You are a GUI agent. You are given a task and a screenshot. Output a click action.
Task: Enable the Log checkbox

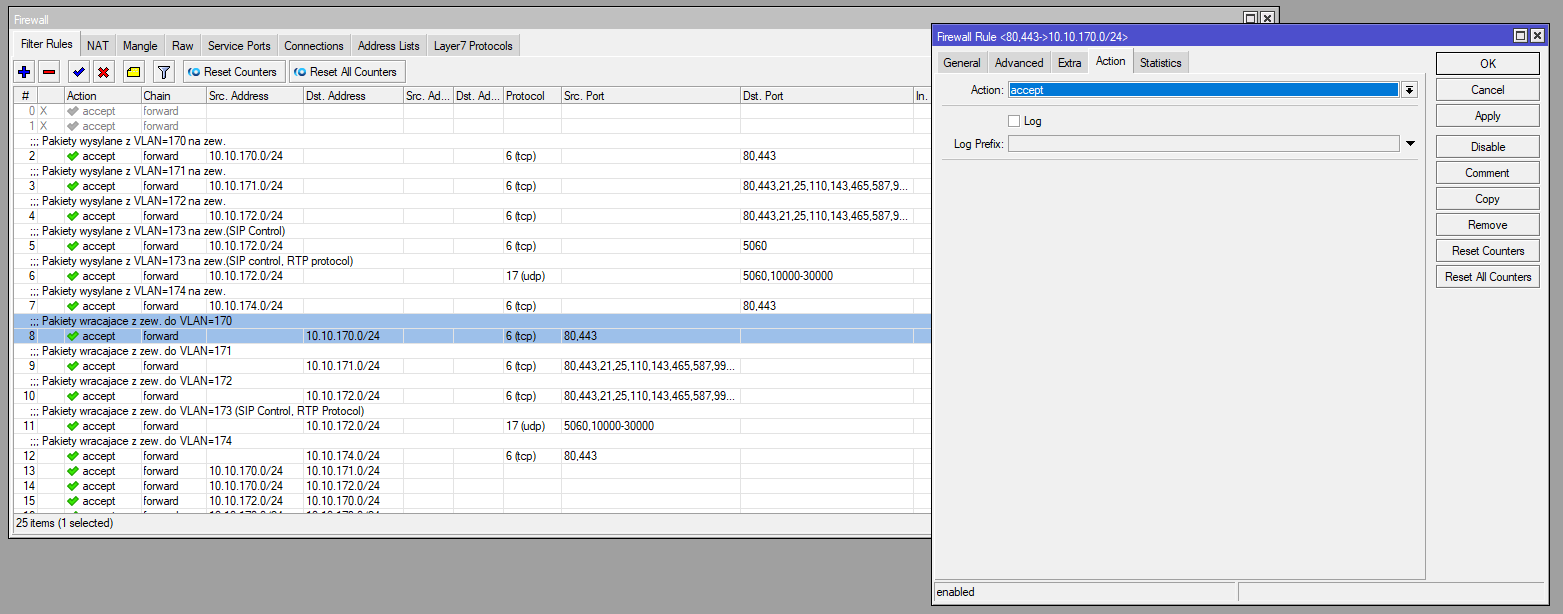tap(1014, 121)
